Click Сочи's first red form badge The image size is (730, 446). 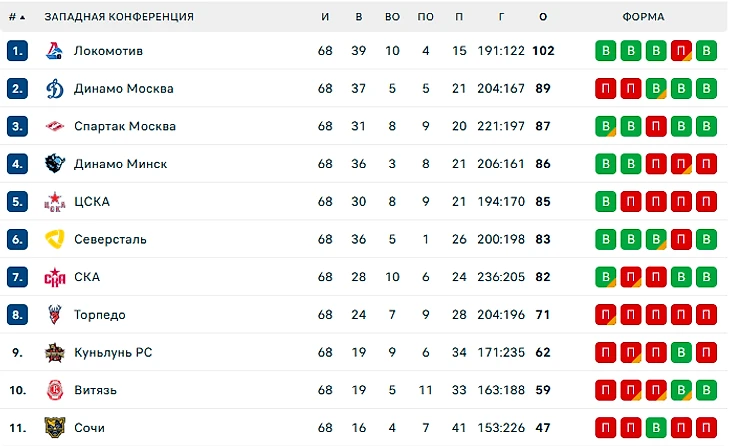[605, 427]
